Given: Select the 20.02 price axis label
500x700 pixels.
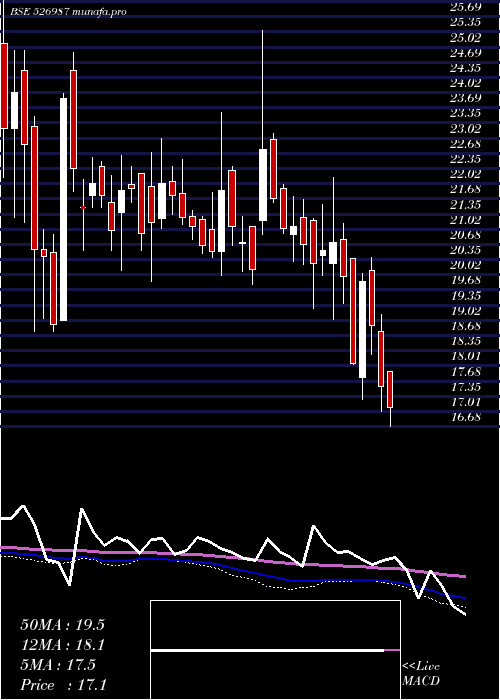Looking at the screenshot, I should click(x=465, y=265).
